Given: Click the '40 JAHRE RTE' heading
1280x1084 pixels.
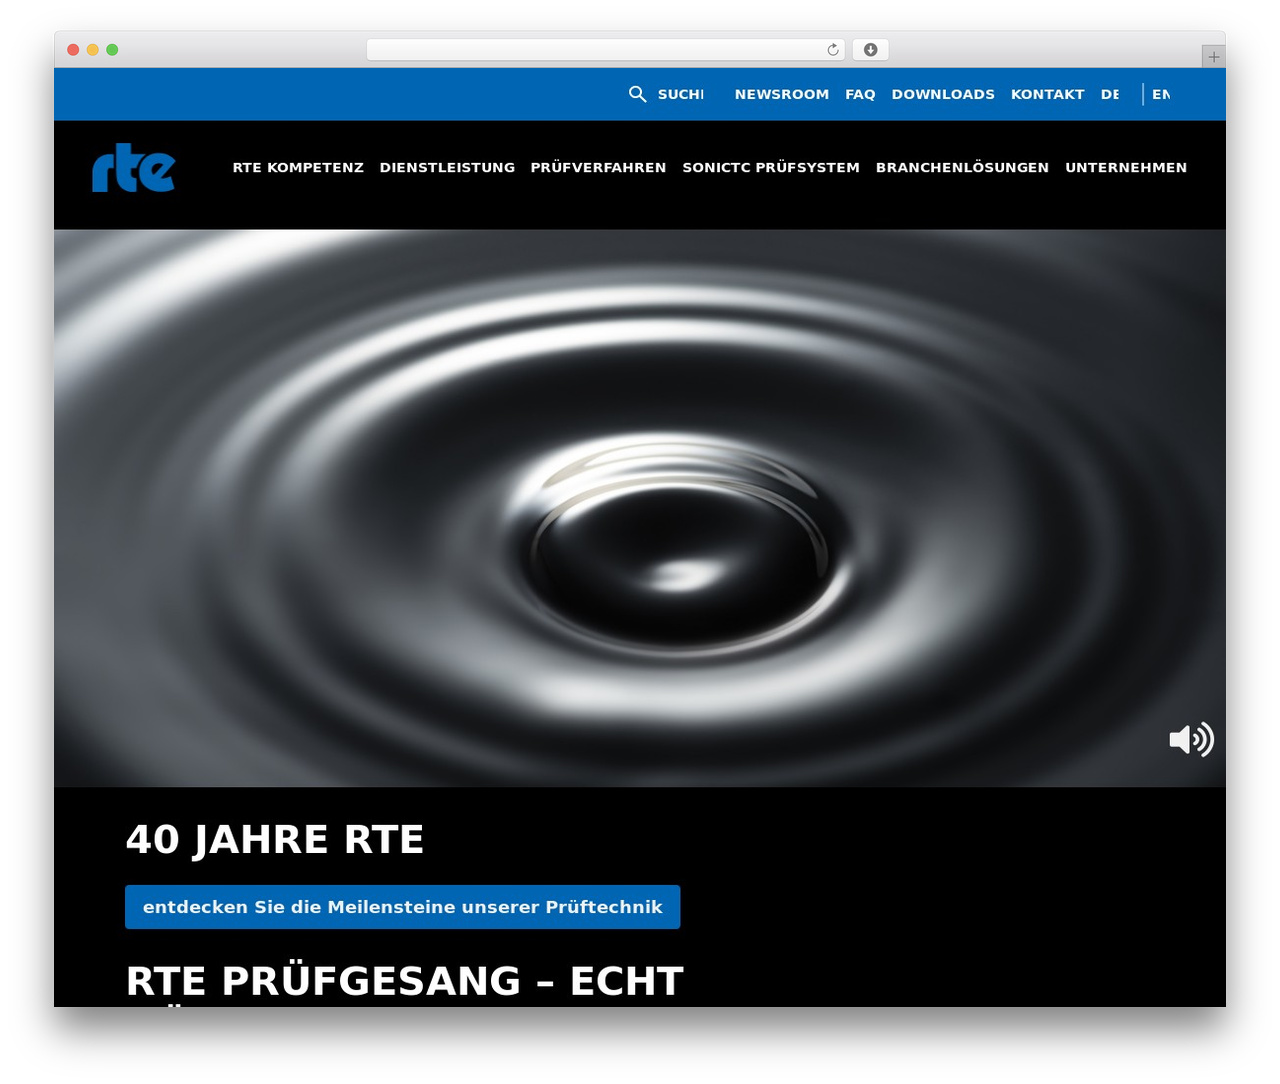Looking at the screenshot, I should [x=275, y=840].
